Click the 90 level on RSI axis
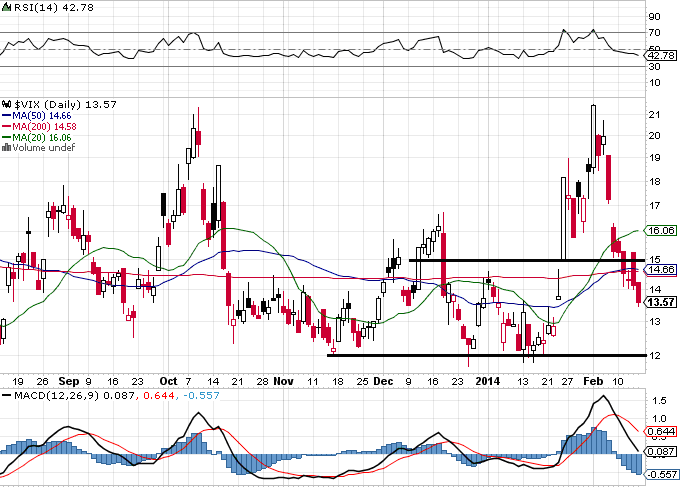 click(654, 17)
